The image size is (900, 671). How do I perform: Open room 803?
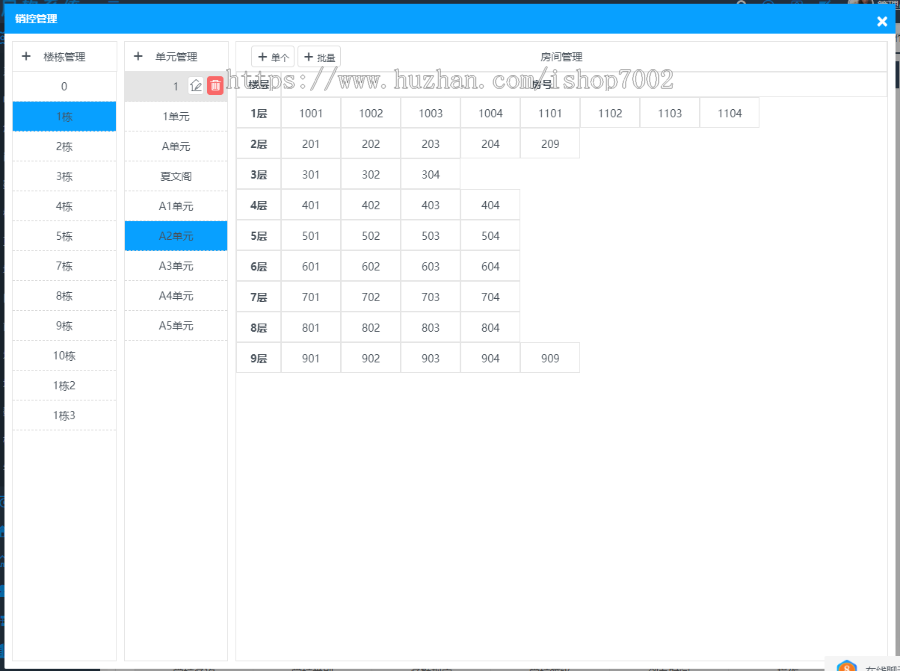pos(430,328)
